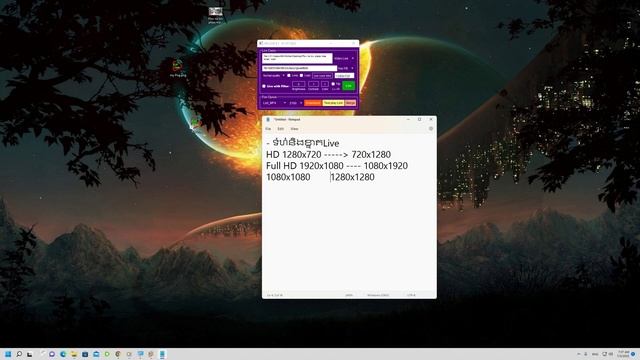Toggle the Flip checkbox beside Live button
The width and height of the screenshot is (640, 360).
tap(333, 84)
